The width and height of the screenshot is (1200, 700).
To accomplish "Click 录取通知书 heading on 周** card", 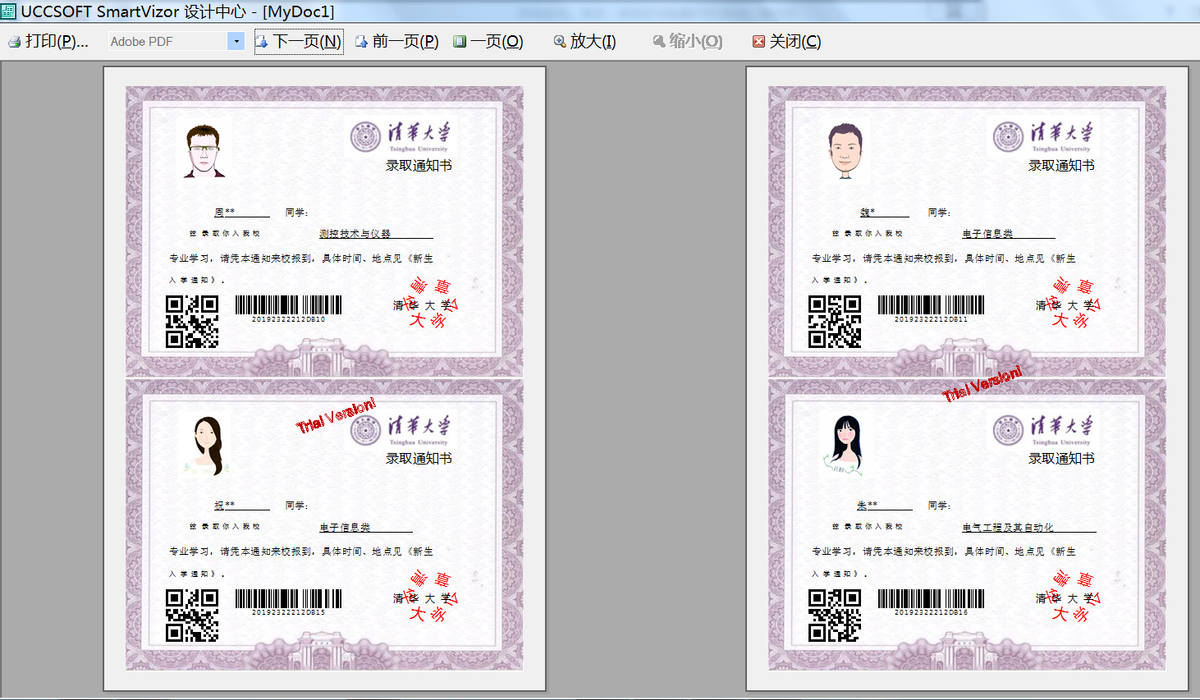I will (419, 165).
